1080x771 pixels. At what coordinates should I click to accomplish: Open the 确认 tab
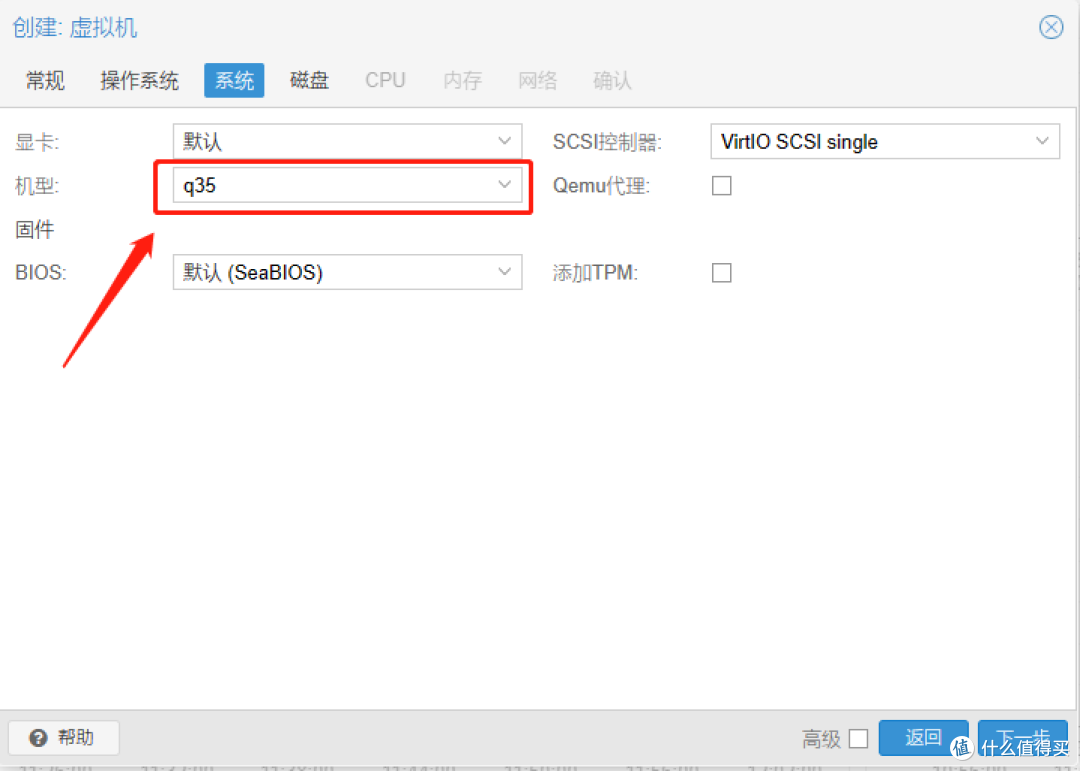(x=612, y=81)
